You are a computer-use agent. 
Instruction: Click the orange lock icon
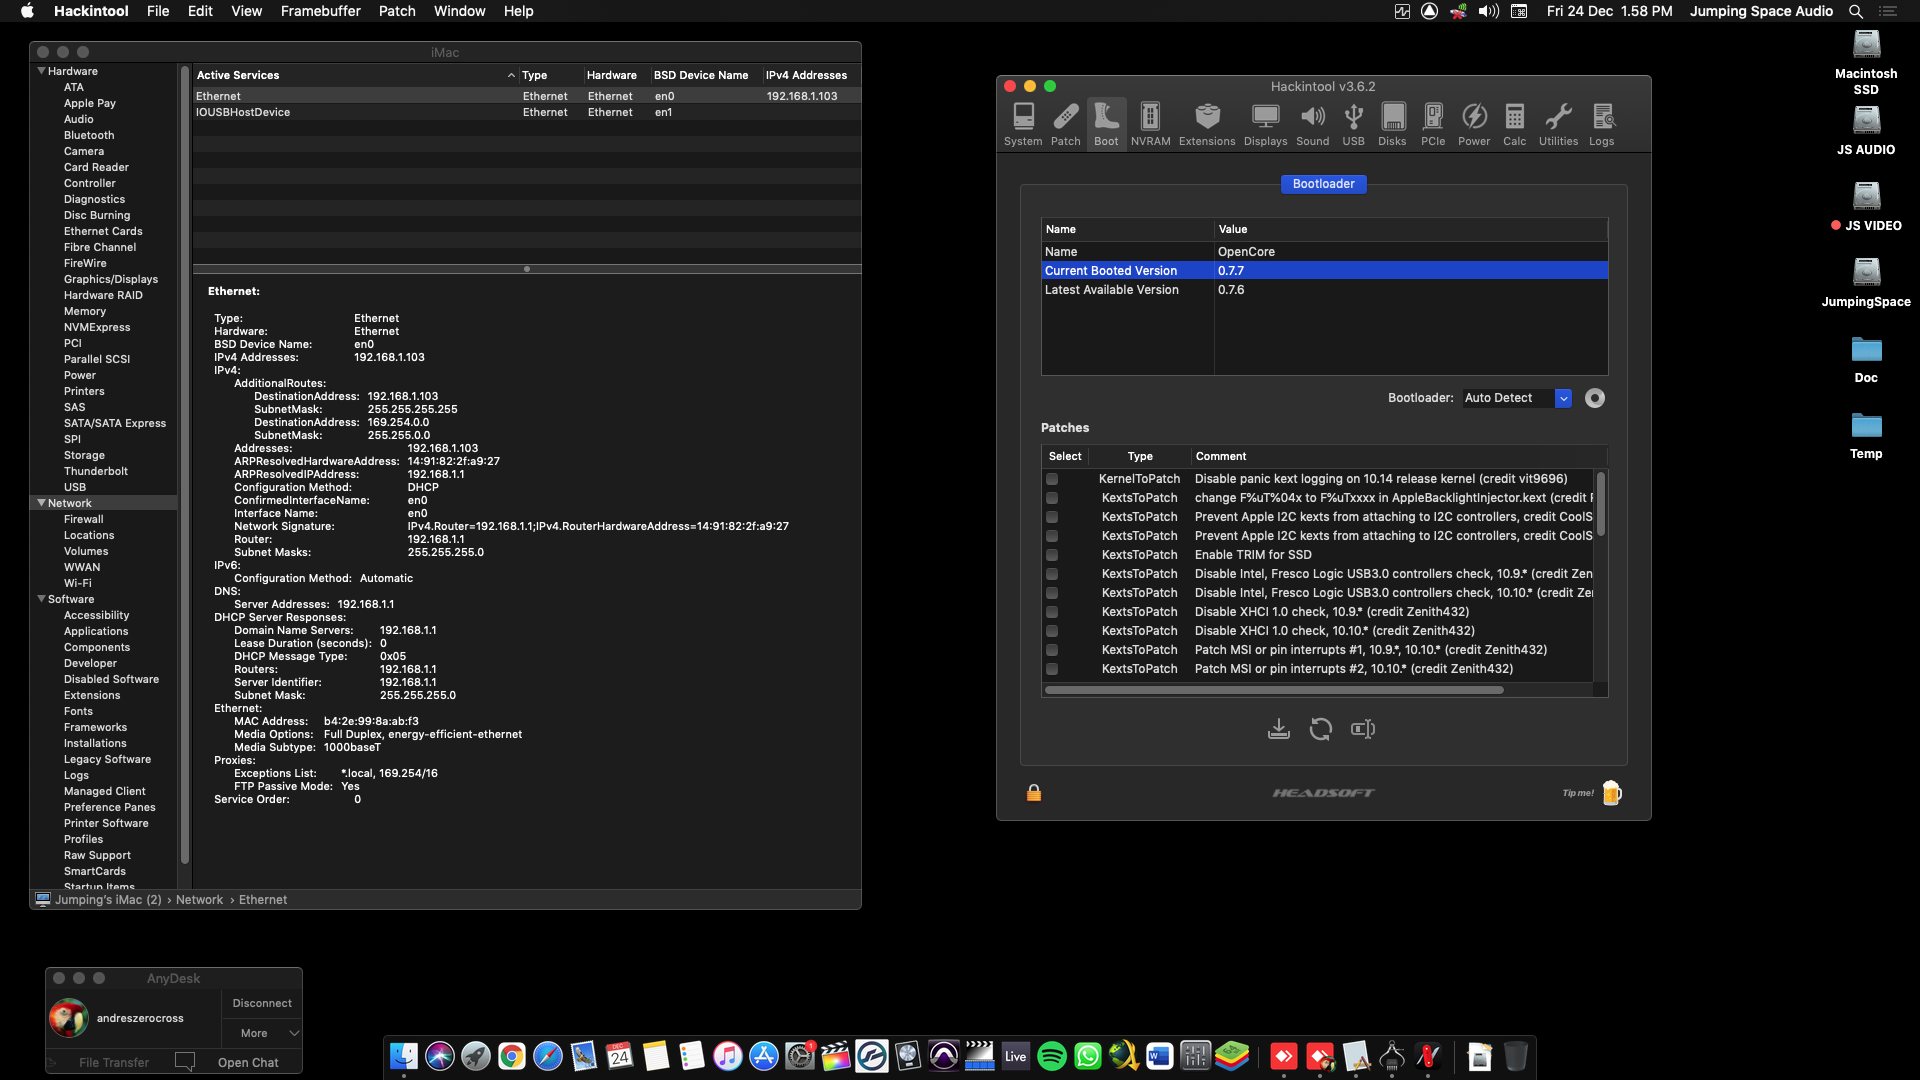pyautogui.click(x=1034, y=793)
